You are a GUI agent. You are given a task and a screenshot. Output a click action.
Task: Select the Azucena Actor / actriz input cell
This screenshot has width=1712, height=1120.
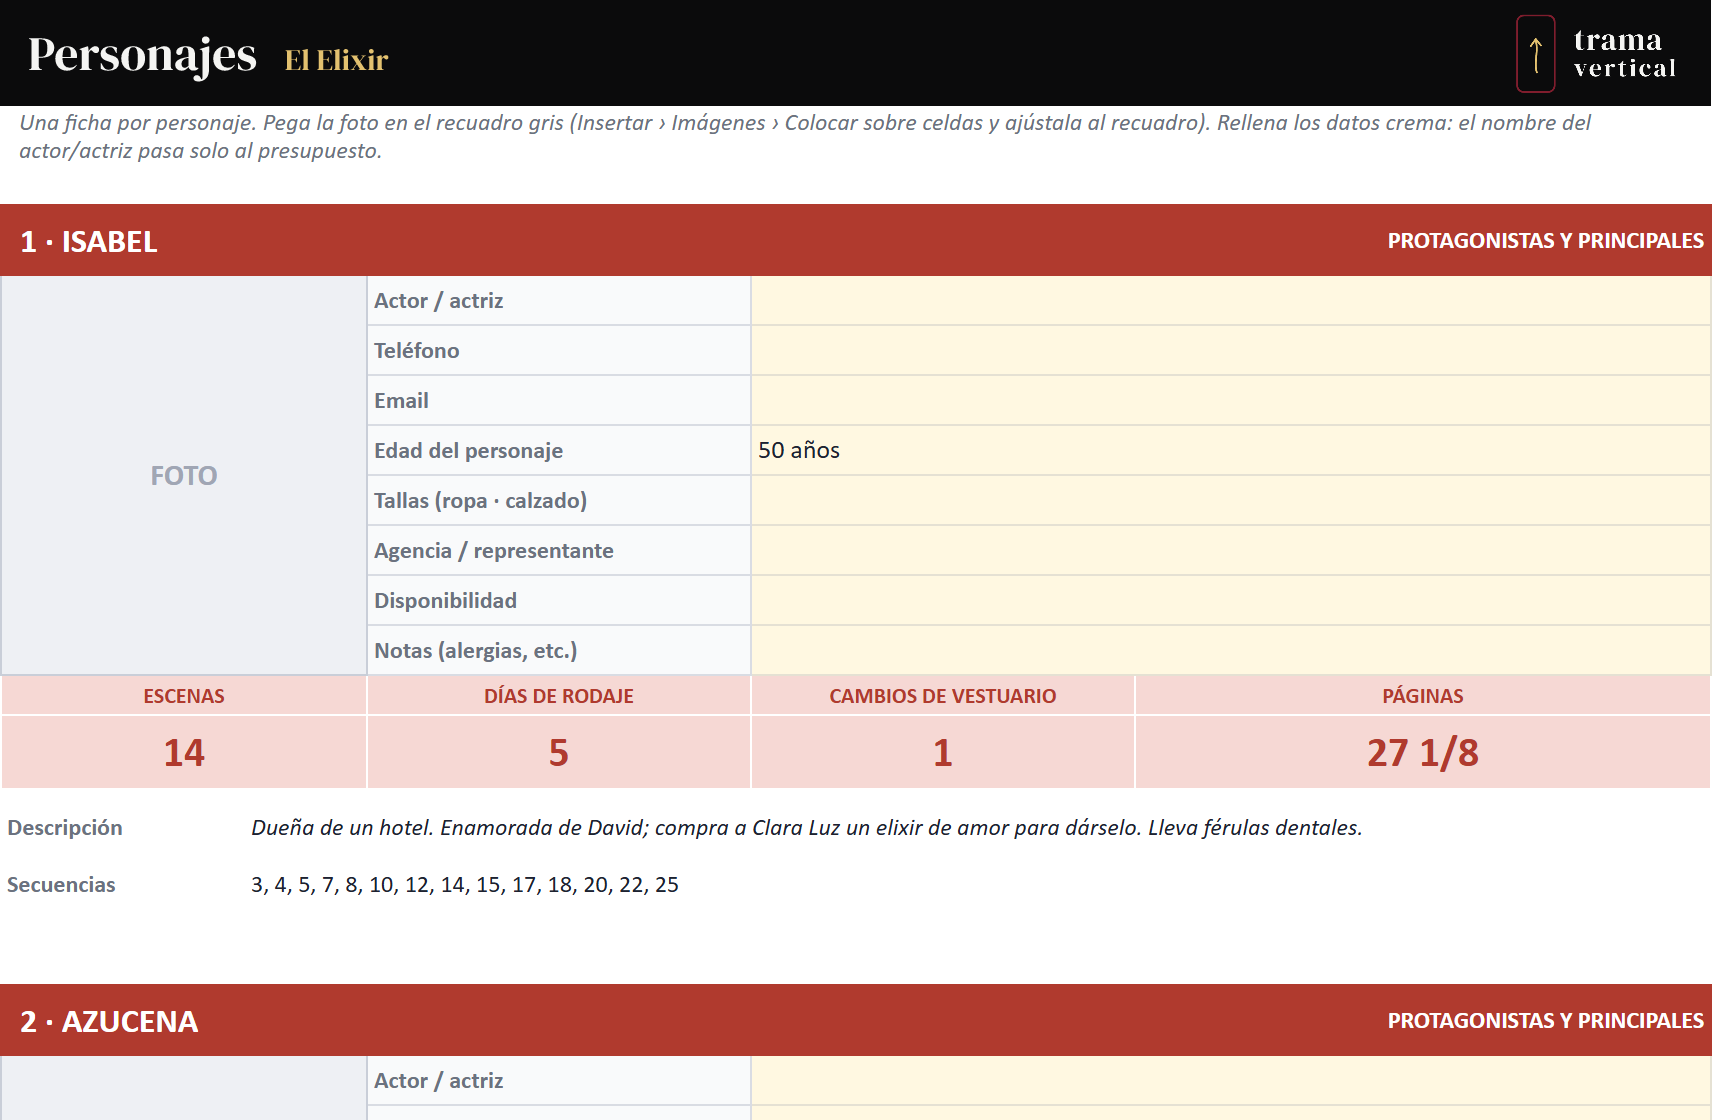pyautogui.click(x=1230, y=1081)
